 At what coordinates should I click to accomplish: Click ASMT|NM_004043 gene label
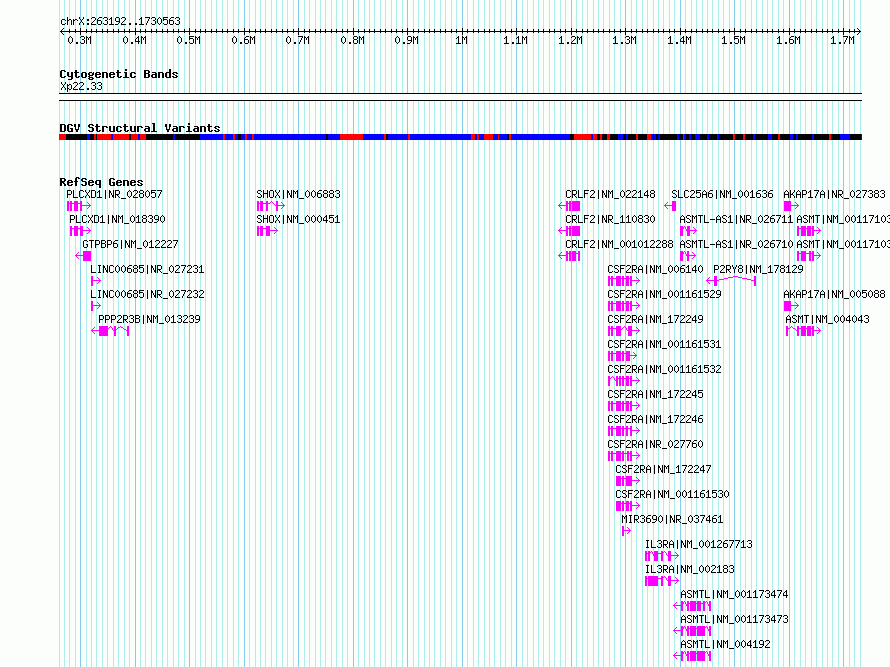(x=828, y=319)
